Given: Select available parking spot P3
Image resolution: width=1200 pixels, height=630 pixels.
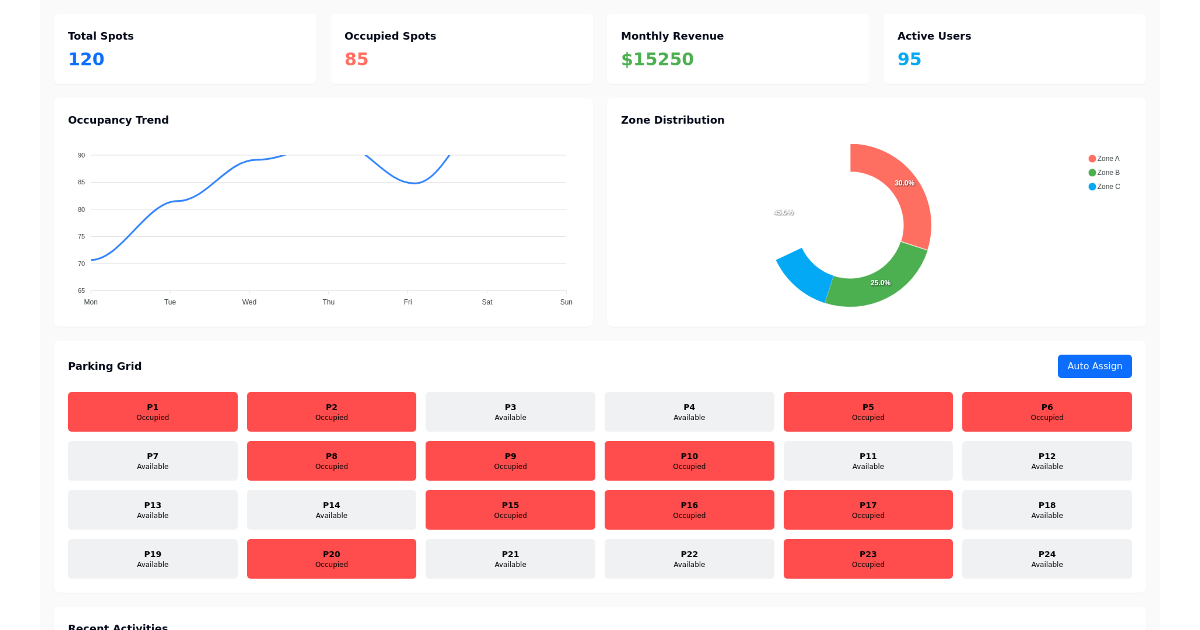Looking at the screenshot, I should point(510,411).
